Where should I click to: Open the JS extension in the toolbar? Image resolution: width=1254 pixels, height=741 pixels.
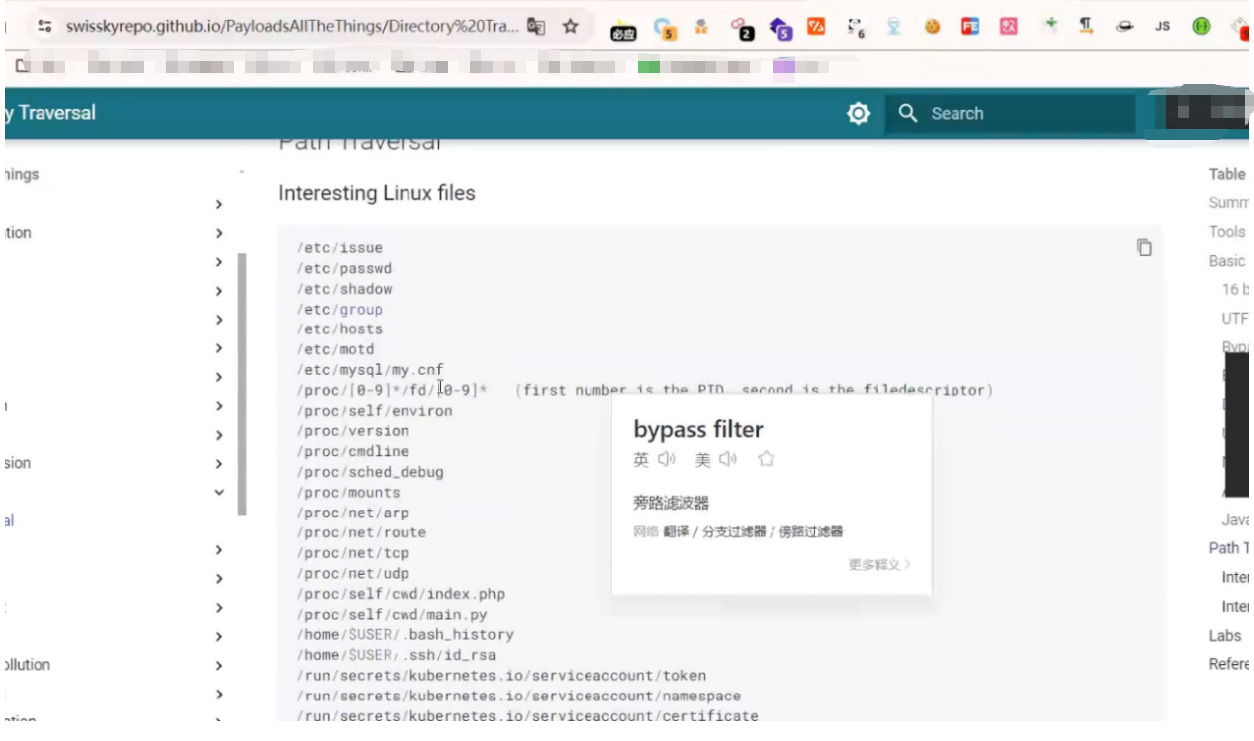(1162, 27)
